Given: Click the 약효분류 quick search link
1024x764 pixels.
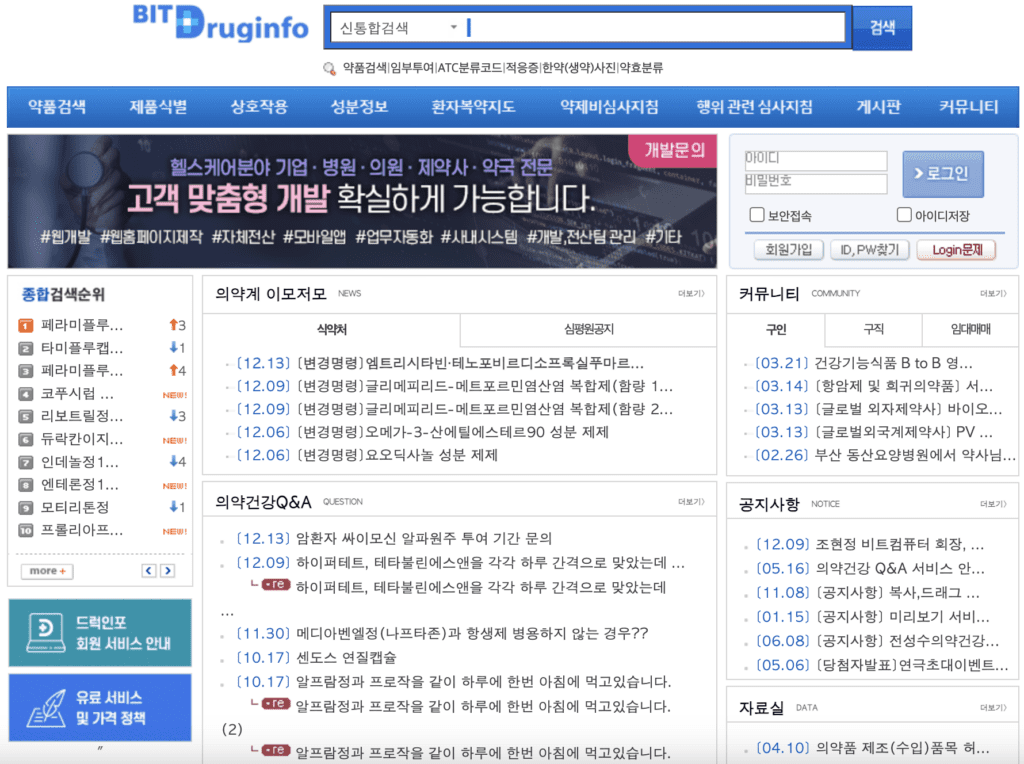Looking at the screenshot, I should 641,68.
